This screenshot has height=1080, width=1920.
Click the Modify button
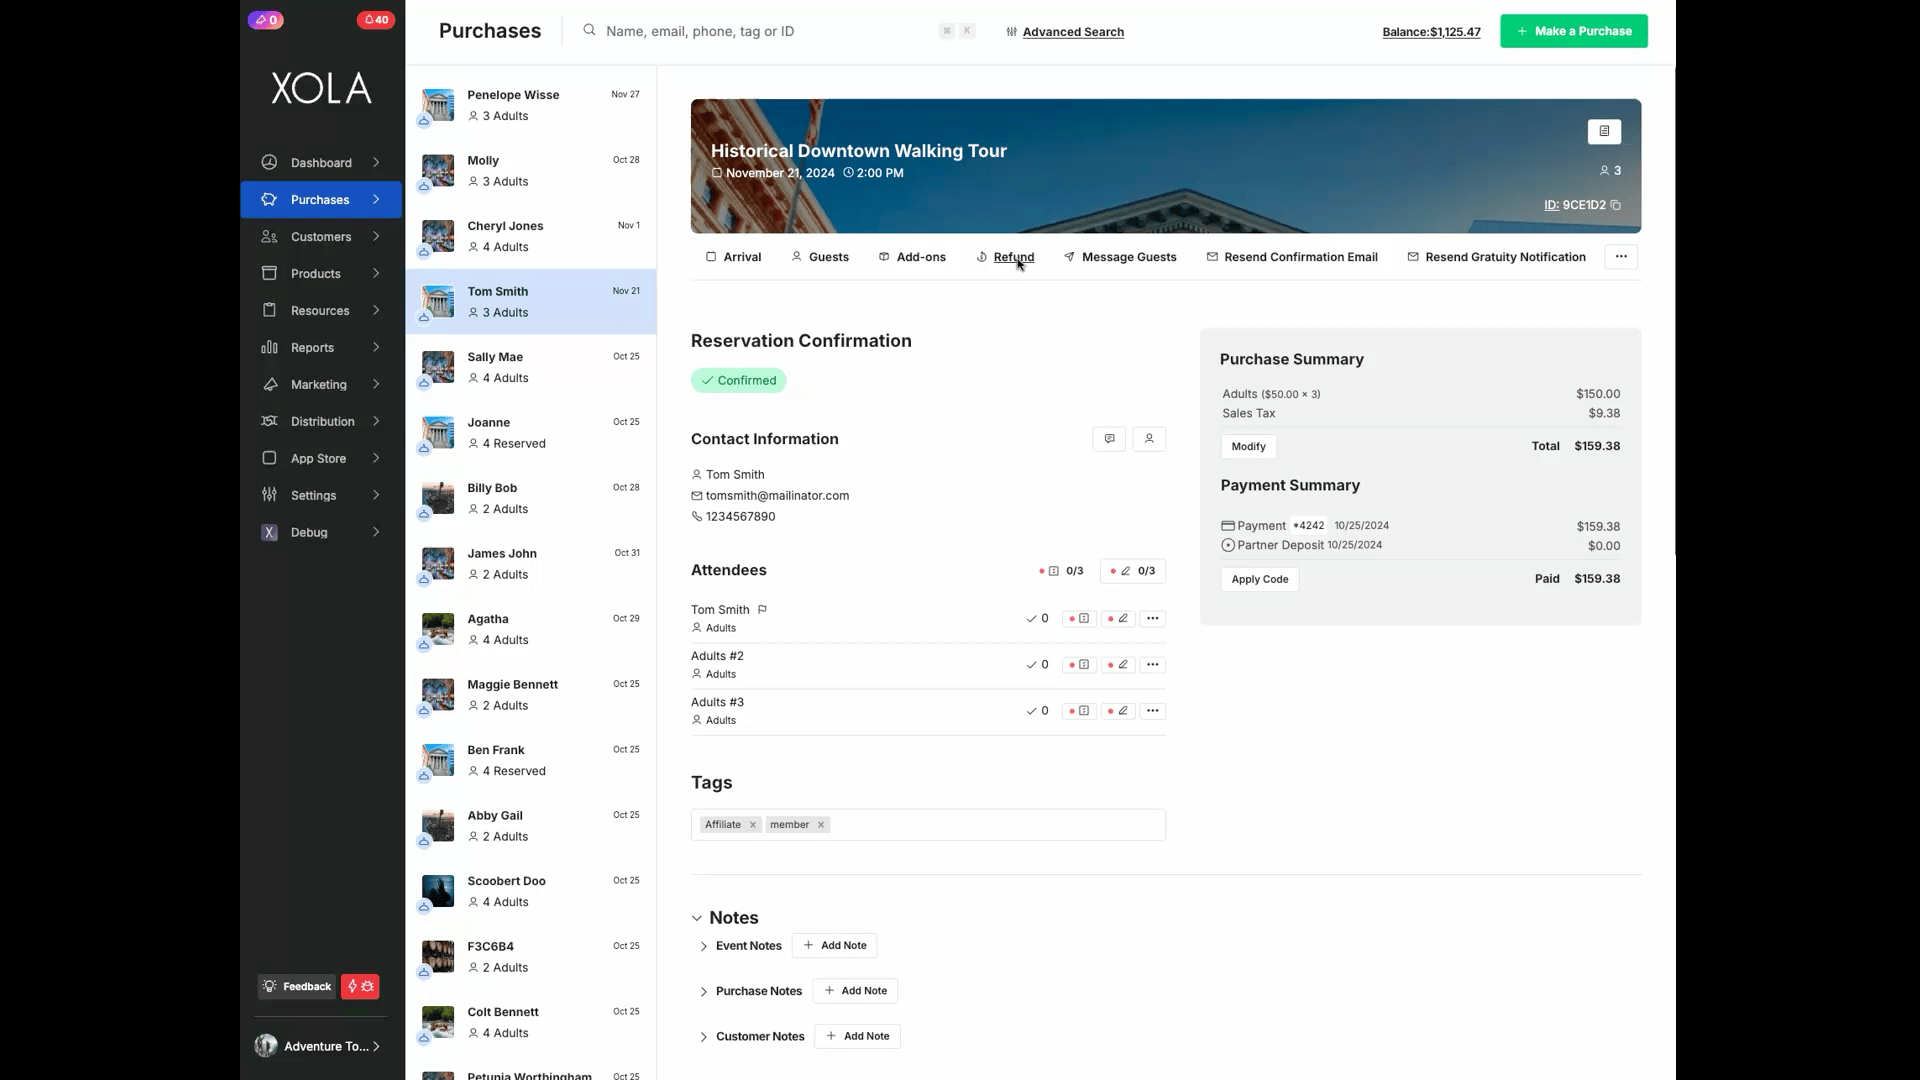[x=1248, y=446]
